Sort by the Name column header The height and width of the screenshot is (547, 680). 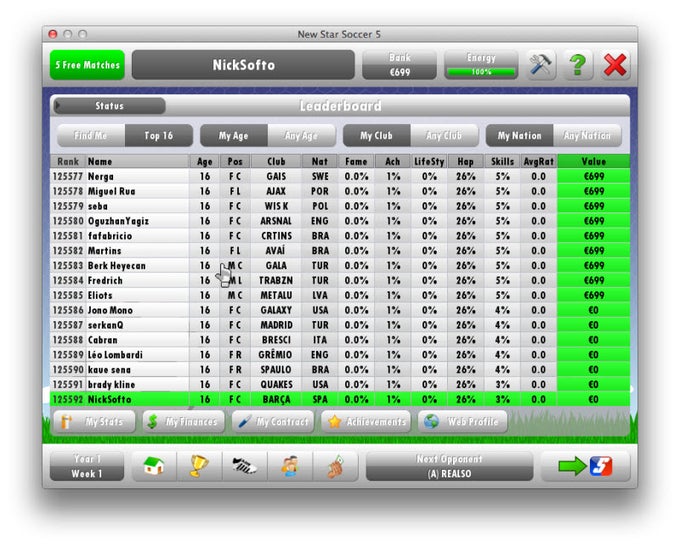point(137,161)
